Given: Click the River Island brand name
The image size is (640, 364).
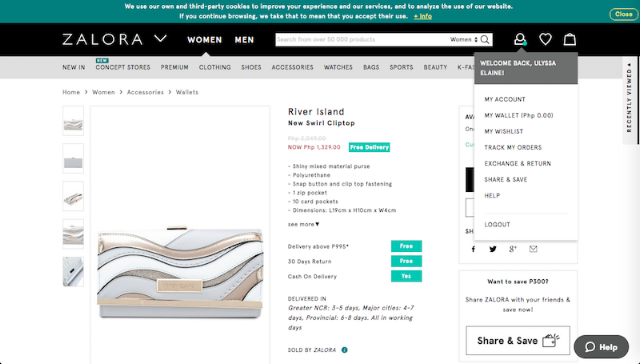Looking at the screenshot, I should 316,112.
